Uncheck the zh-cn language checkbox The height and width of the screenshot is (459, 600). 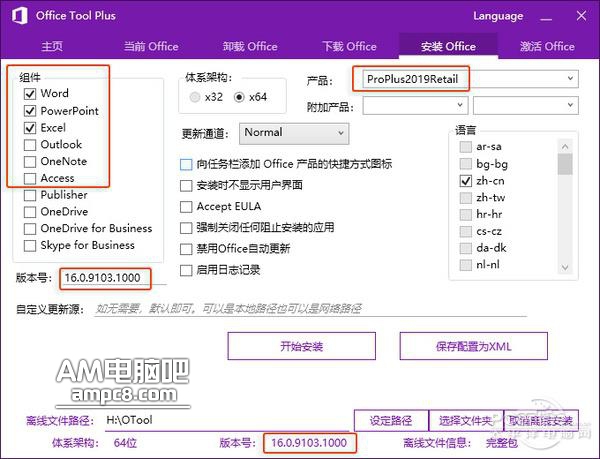[x=465, y=181]
